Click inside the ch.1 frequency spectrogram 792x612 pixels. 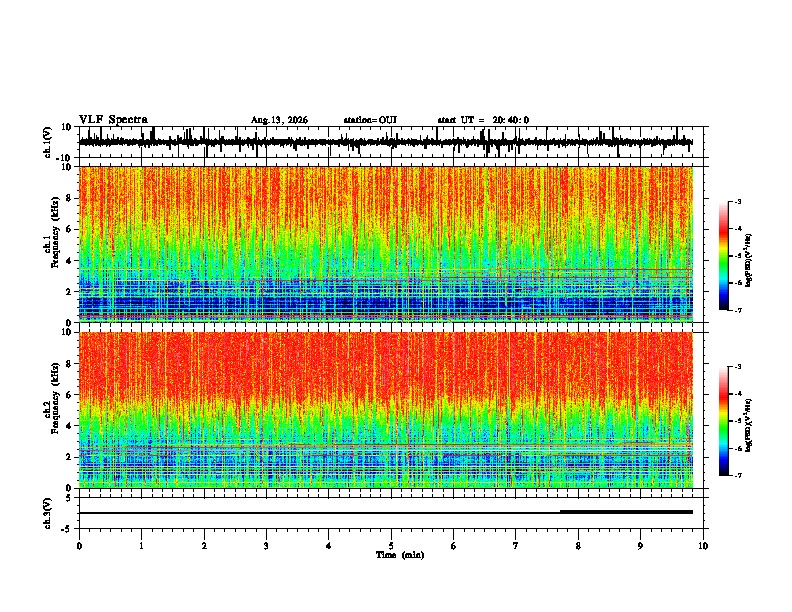[x=386, y=244]
